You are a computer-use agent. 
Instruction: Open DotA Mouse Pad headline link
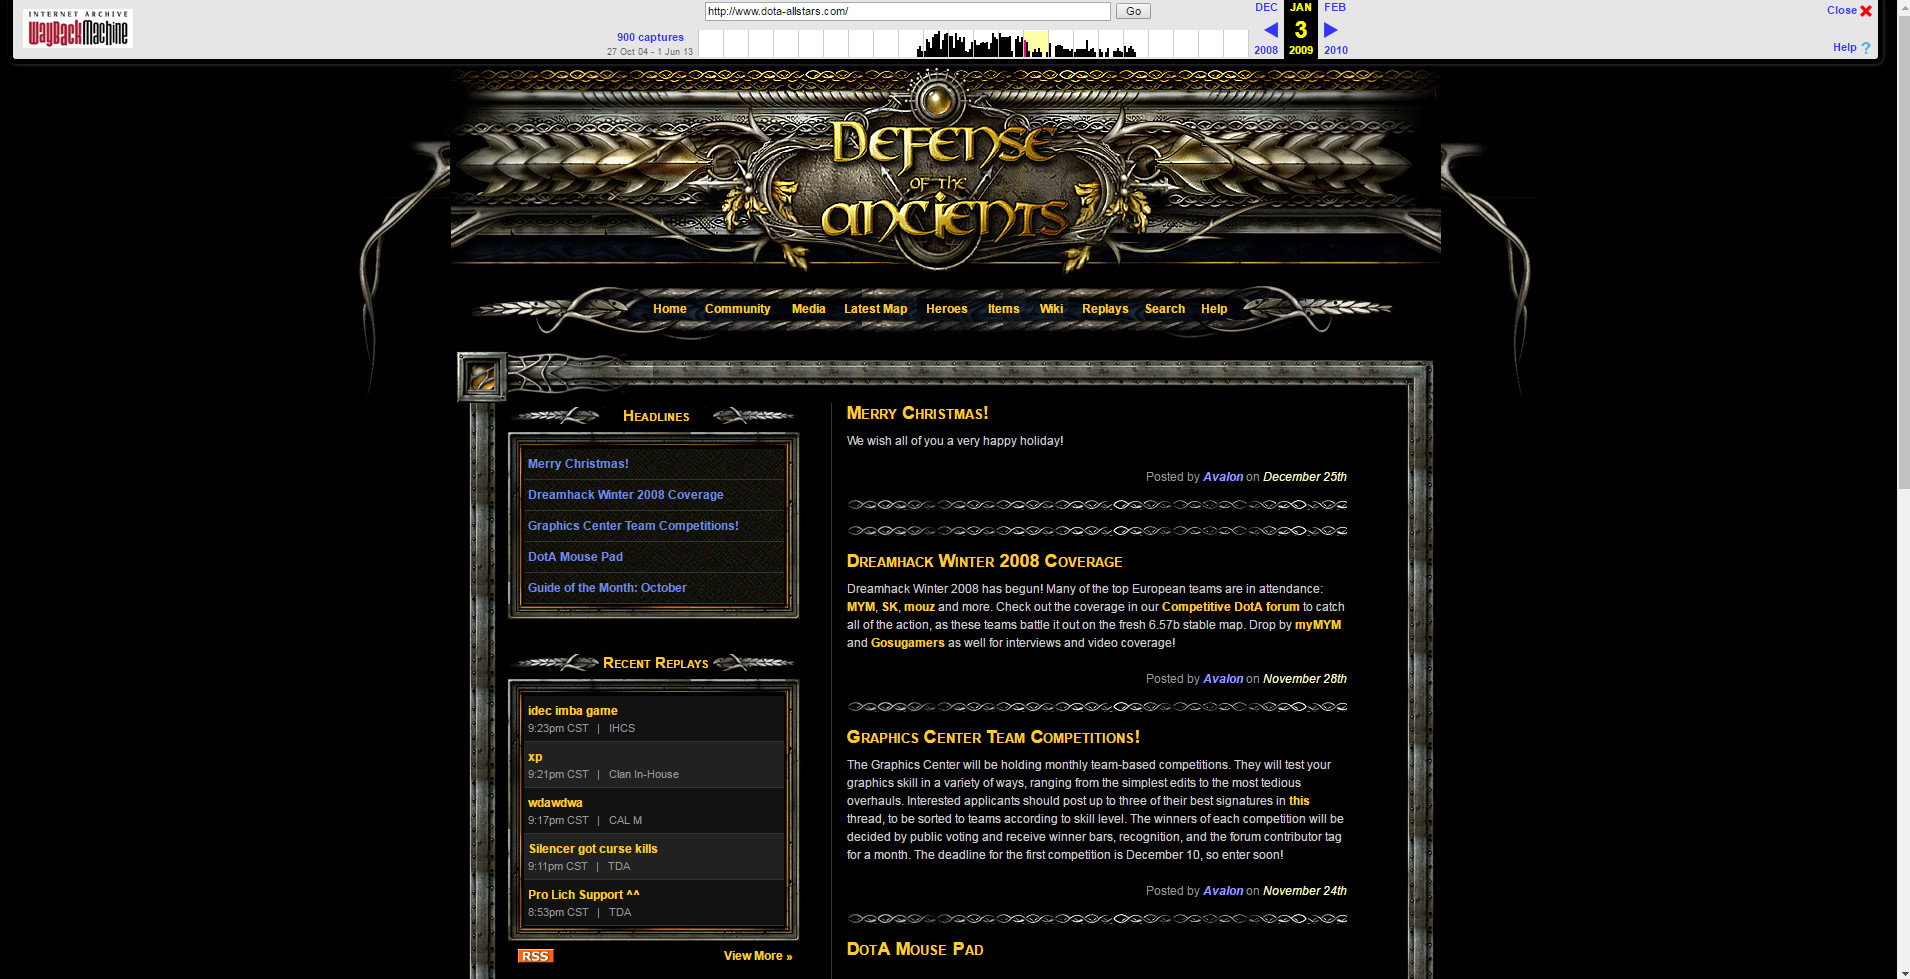pyautogui.click(x=575, y=557)
